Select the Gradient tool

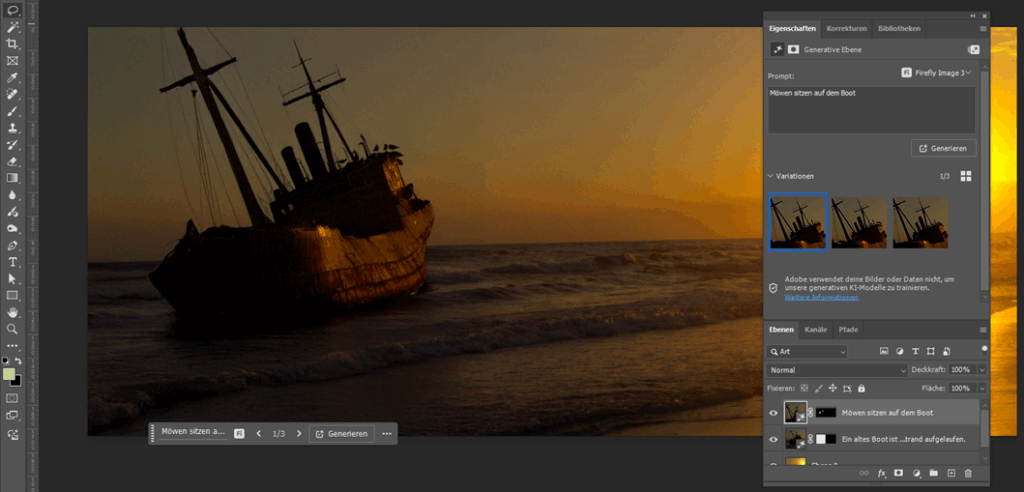click(12, 178)
